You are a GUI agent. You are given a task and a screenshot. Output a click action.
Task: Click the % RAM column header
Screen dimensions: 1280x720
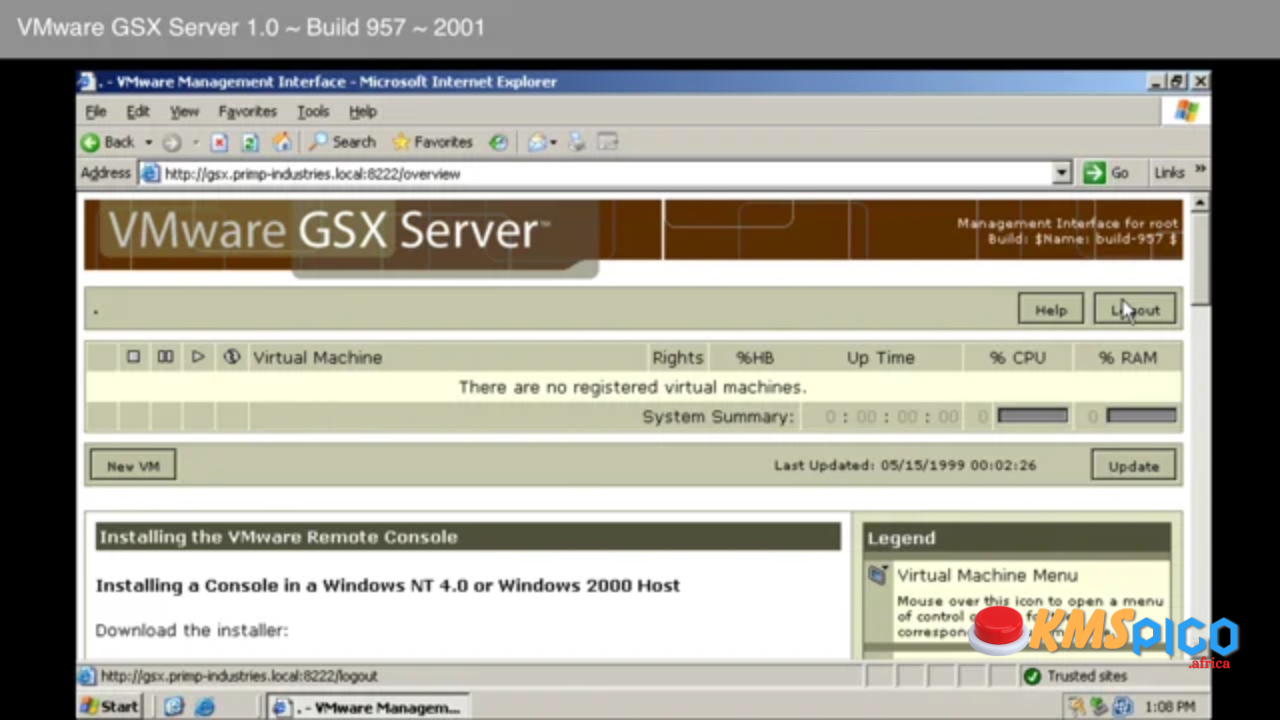1127,357
